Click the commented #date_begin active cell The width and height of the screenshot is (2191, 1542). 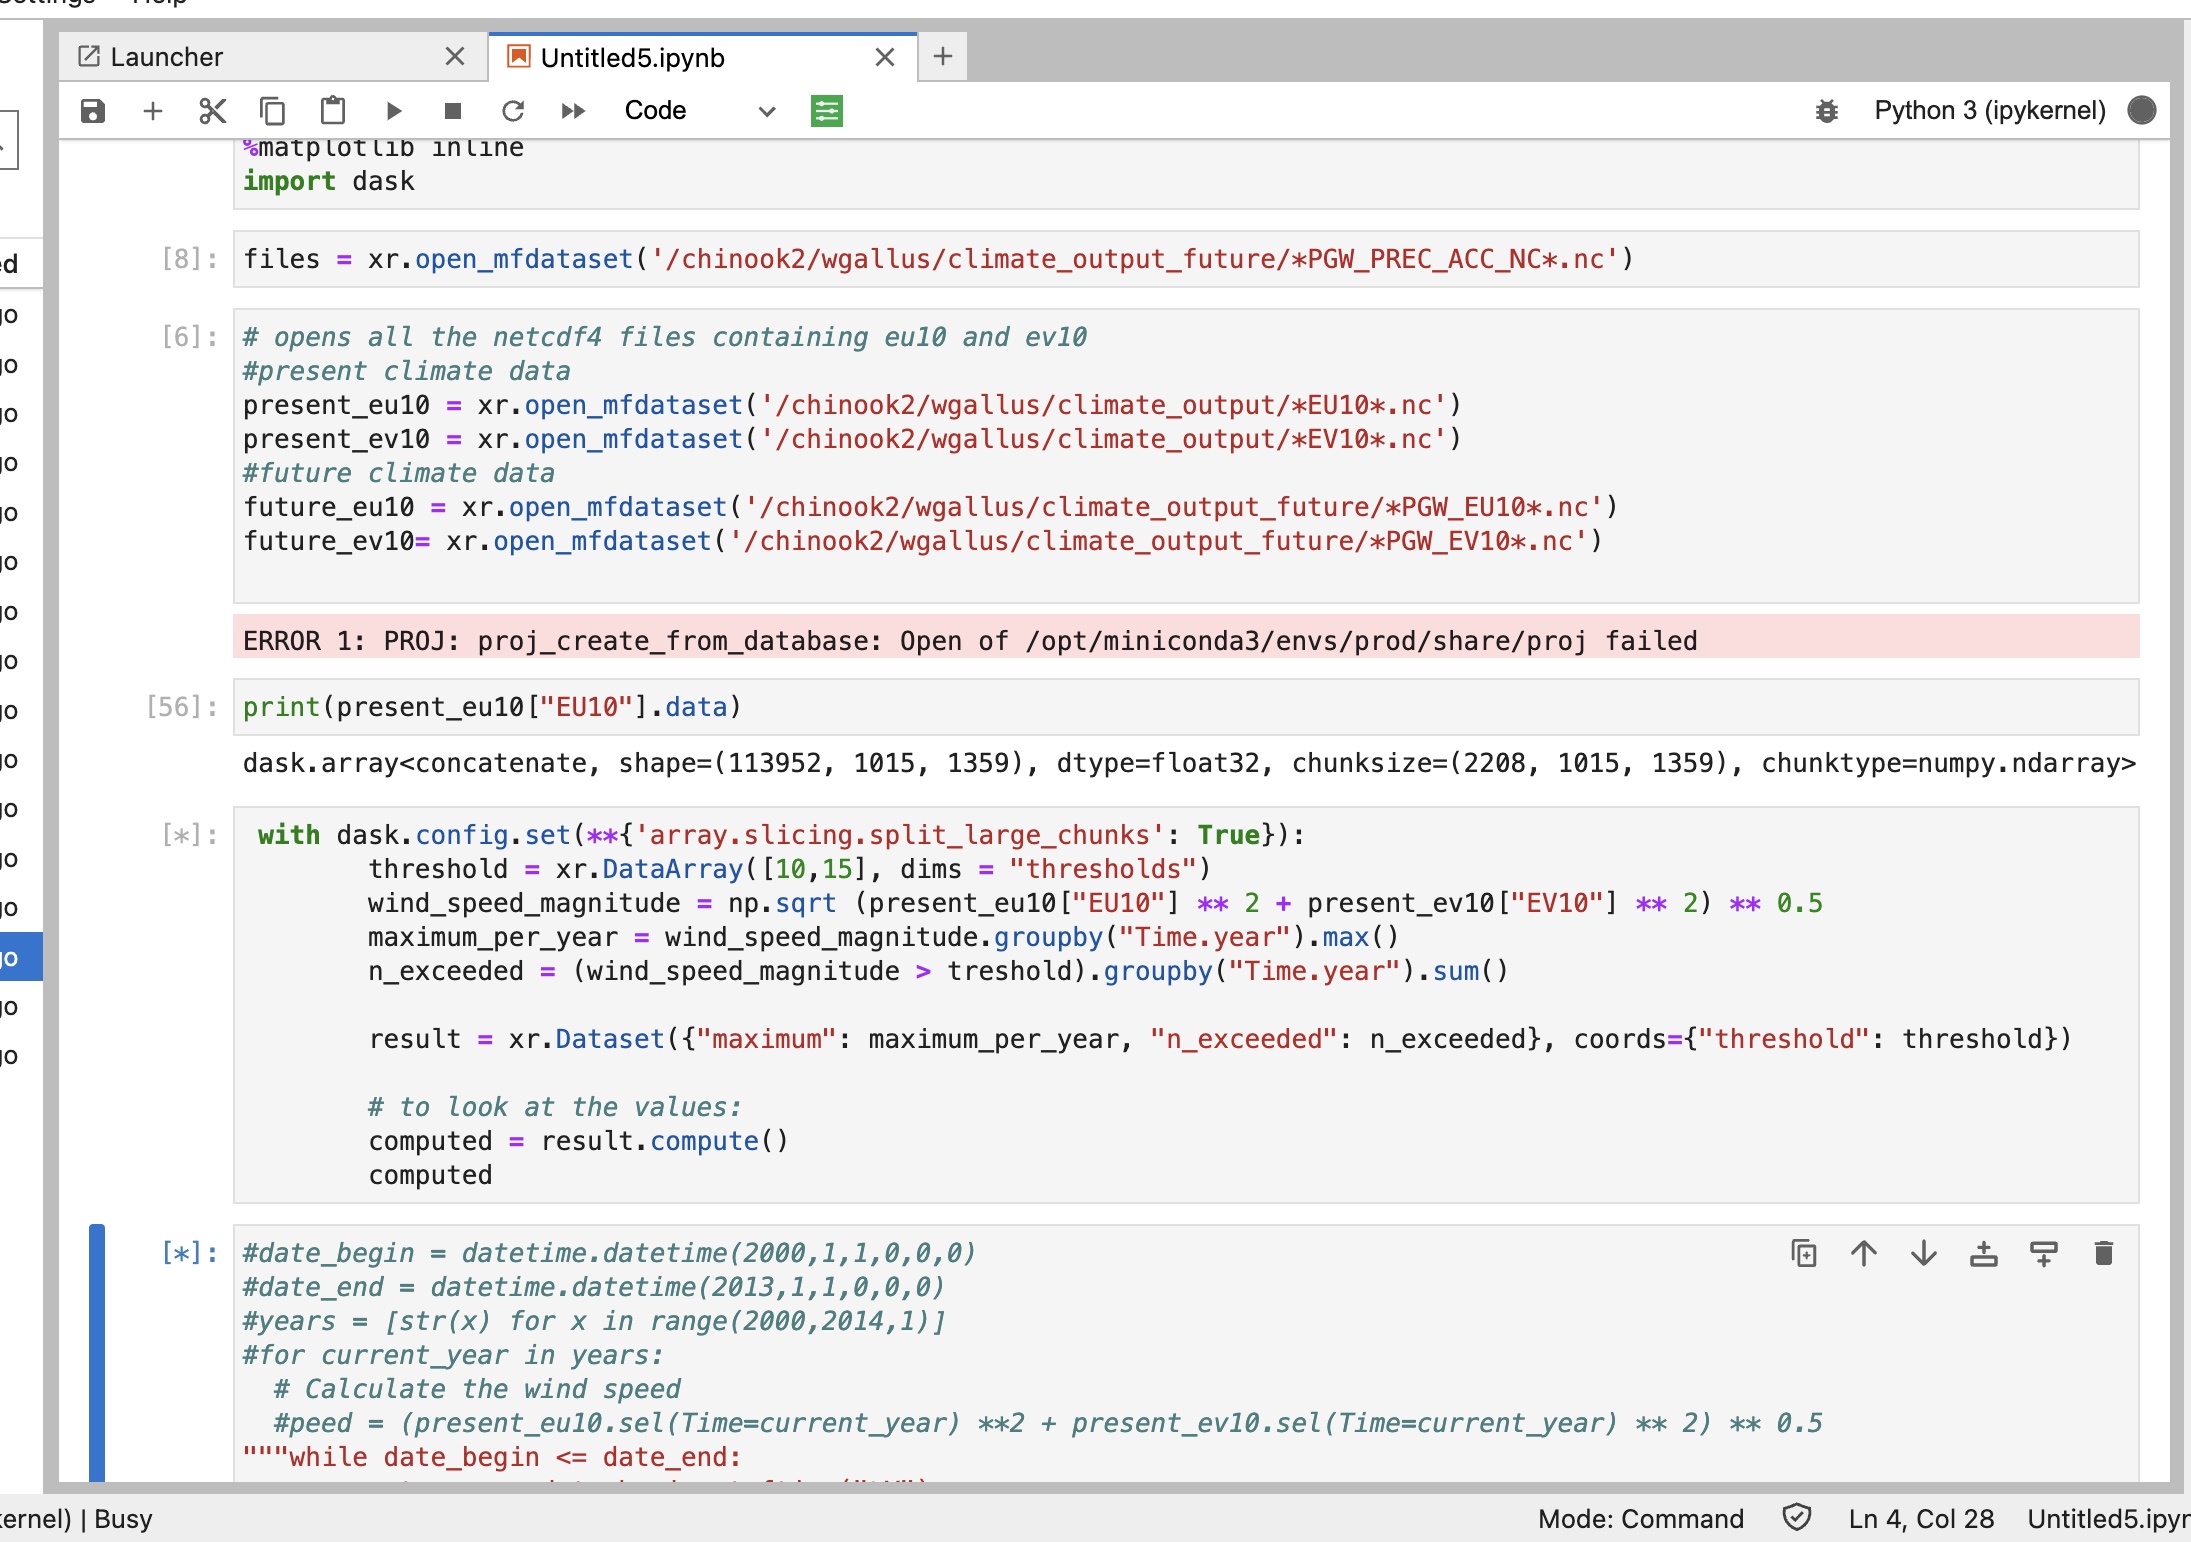1186,1353
